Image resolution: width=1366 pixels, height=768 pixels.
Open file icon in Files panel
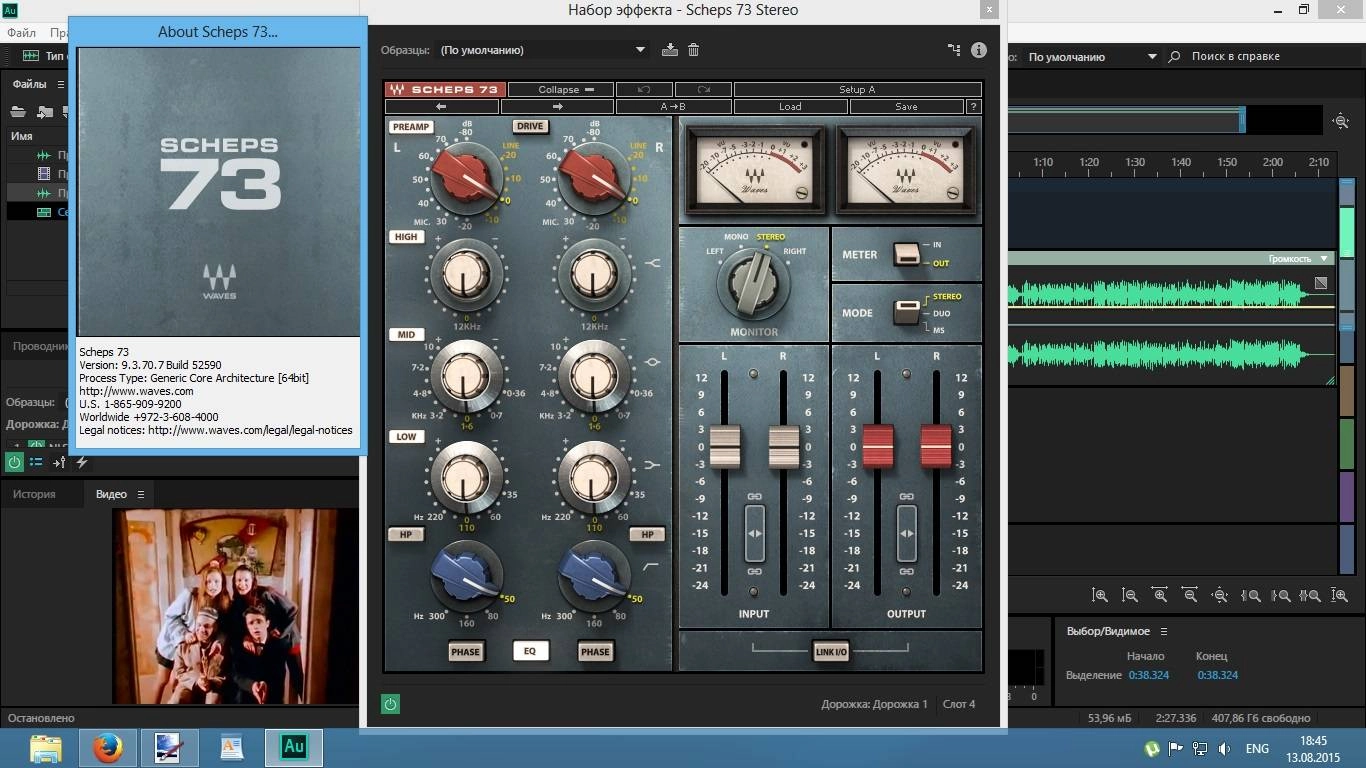pos(18,111)
